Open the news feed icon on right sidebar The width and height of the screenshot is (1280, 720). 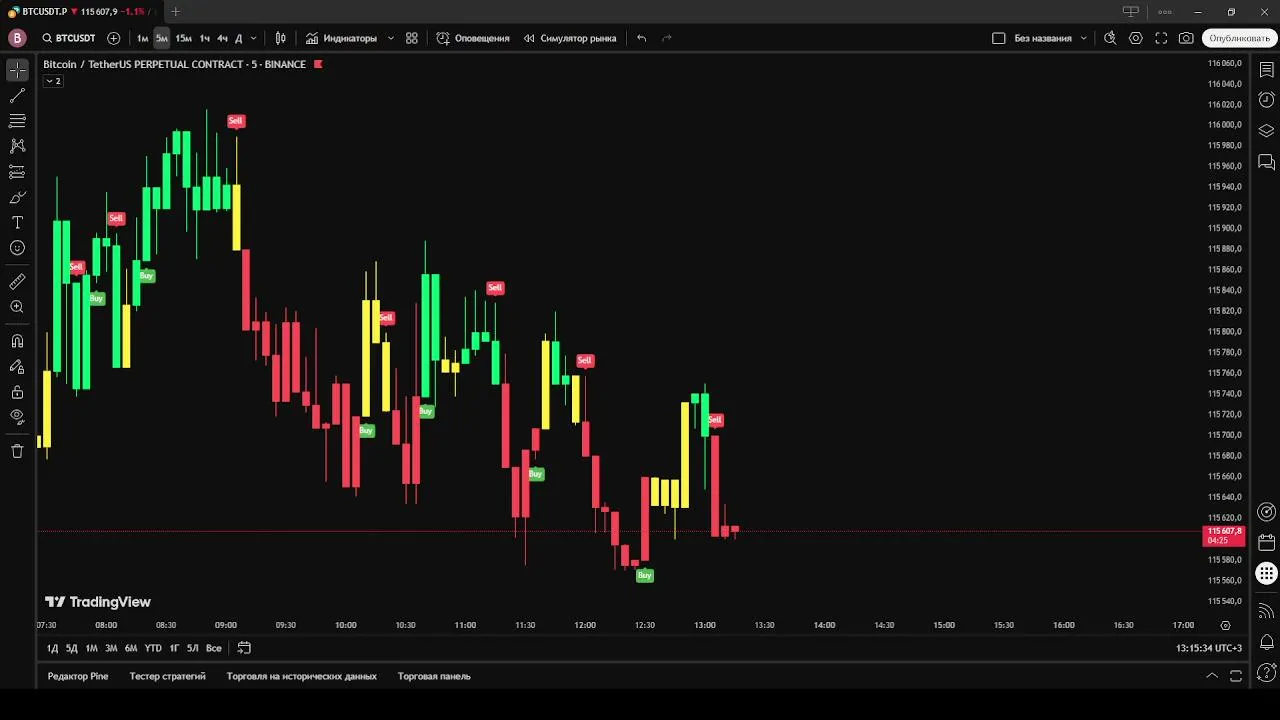pos(1266,611)
